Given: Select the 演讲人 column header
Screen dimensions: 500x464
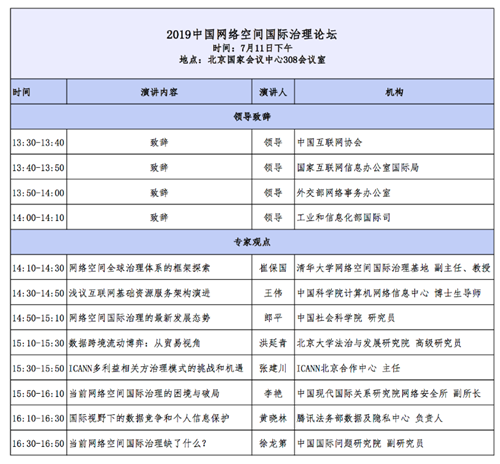Looking at the screenshot, I should [x=273, y=92].
